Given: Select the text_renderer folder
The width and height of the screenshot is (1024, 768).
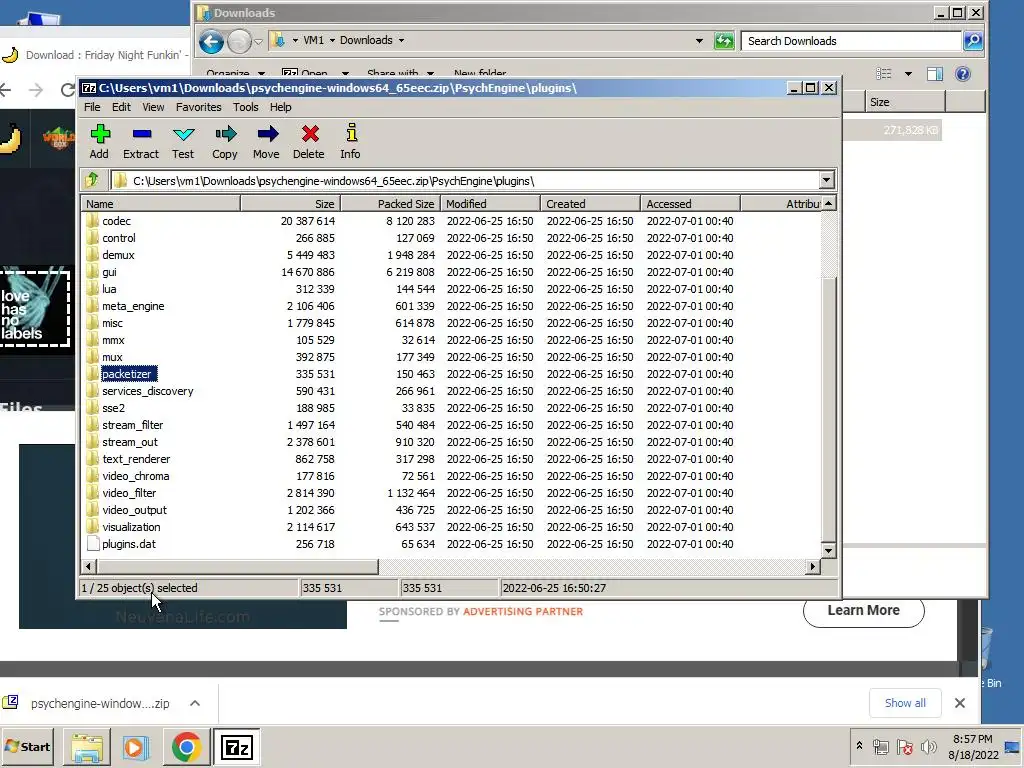Looking at the screenshot, I should [136, 458].
